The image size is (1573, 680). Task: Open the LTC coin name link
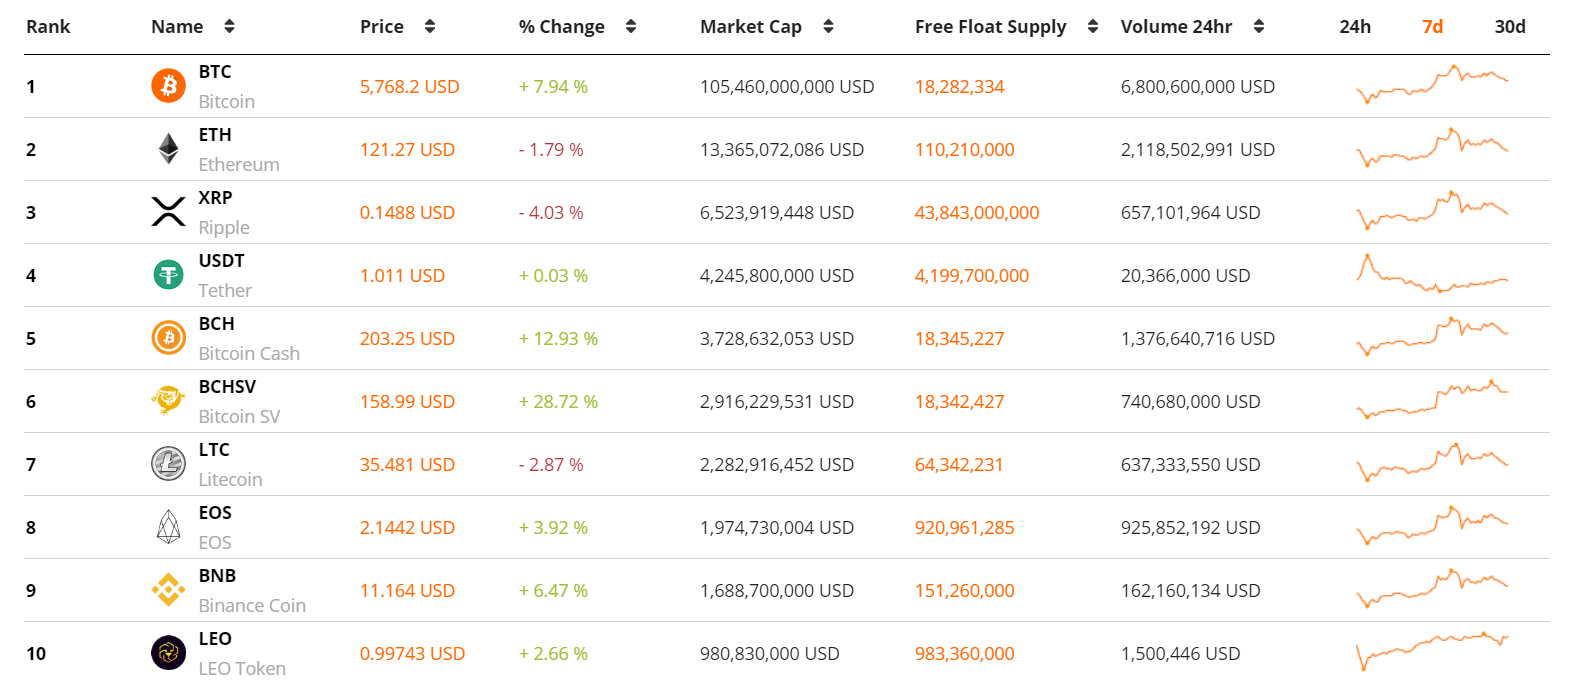pyautogui.click(x=214, y=450)
